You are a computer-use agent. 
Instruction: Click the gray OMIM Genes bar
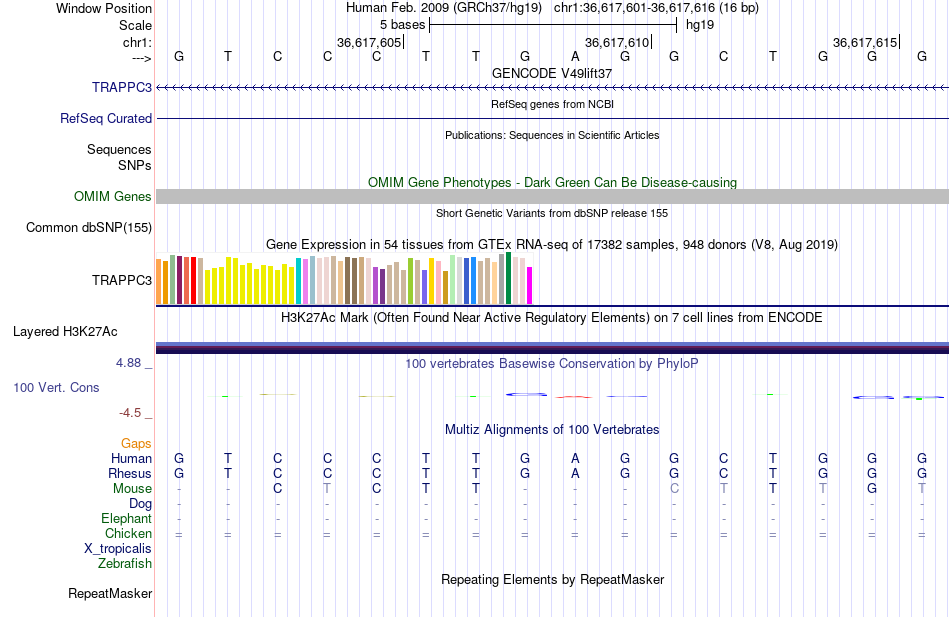click(552, 196)
